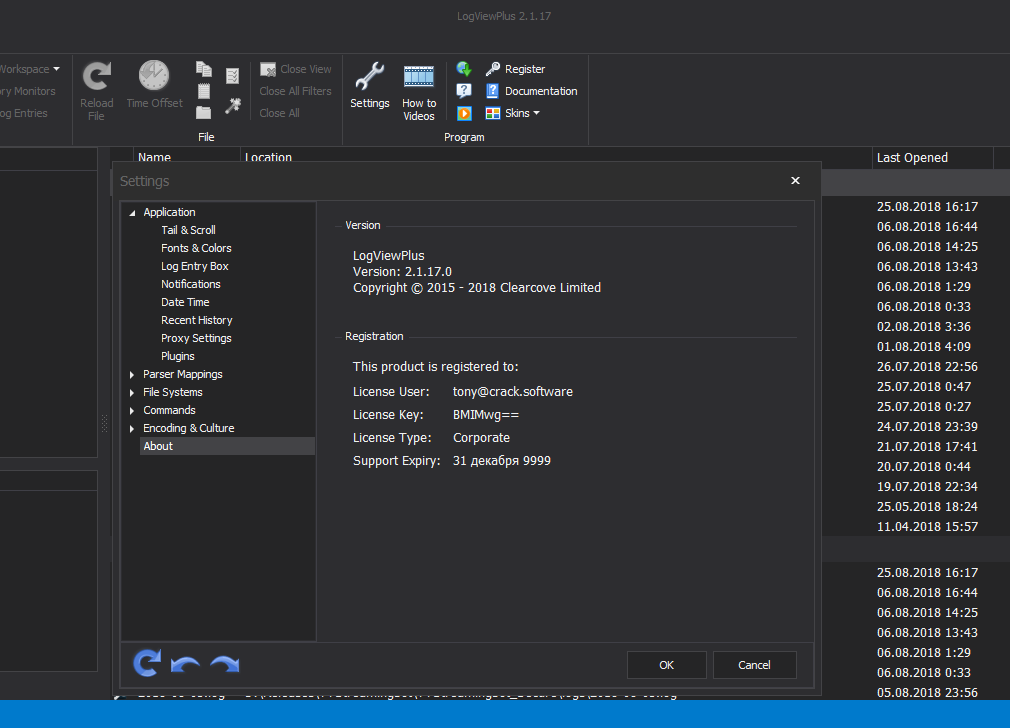Click the 05.08.2018 23:56 entry
Image resolution: width=1010 pixels, height=728 pixels.
(927, 693)
